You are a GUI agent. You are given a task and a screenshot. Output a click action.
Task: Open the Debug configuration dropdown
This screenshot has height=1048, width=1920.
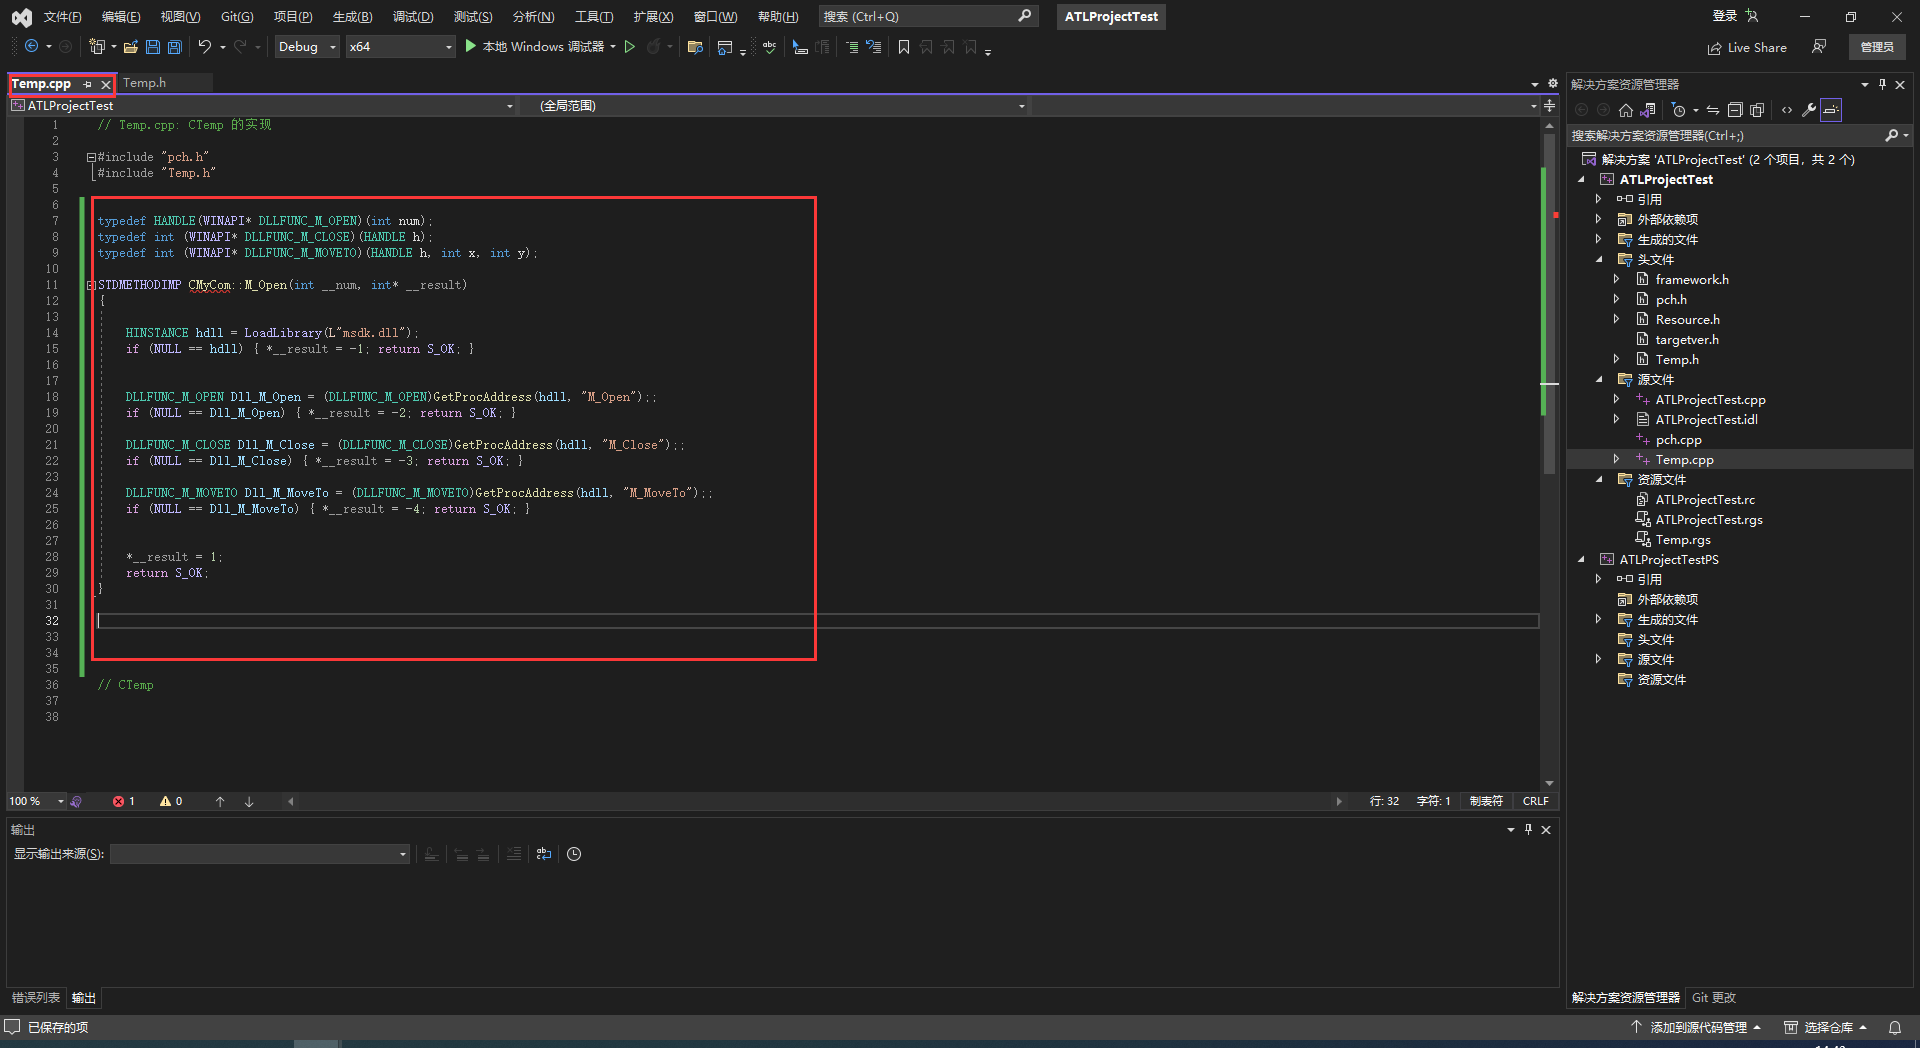[x=307, y=47]
